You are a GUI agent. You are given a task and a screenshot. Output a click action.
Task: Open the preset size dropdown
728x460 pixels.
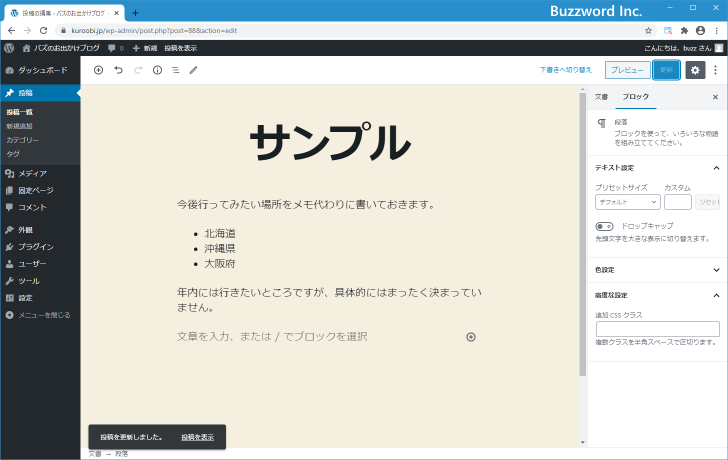[x=627, y=202]
